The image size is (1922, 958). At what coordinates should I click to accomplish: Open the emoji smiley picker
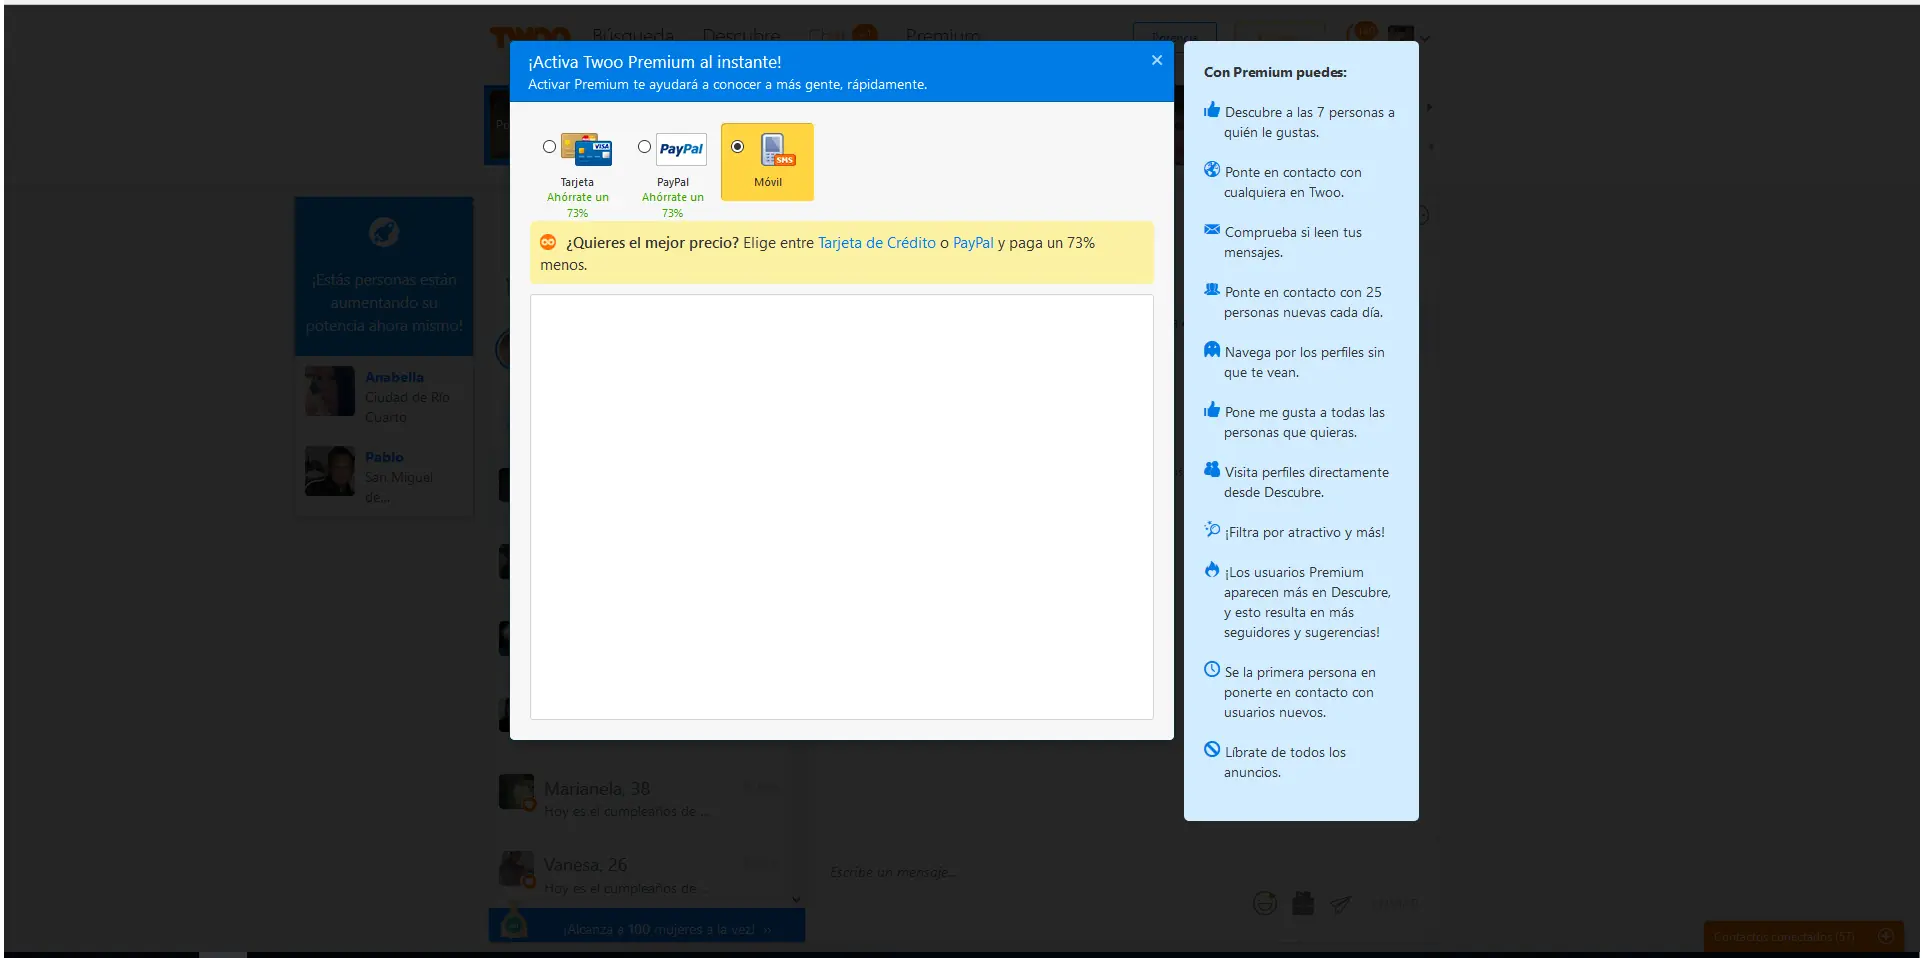point(1265,904)
